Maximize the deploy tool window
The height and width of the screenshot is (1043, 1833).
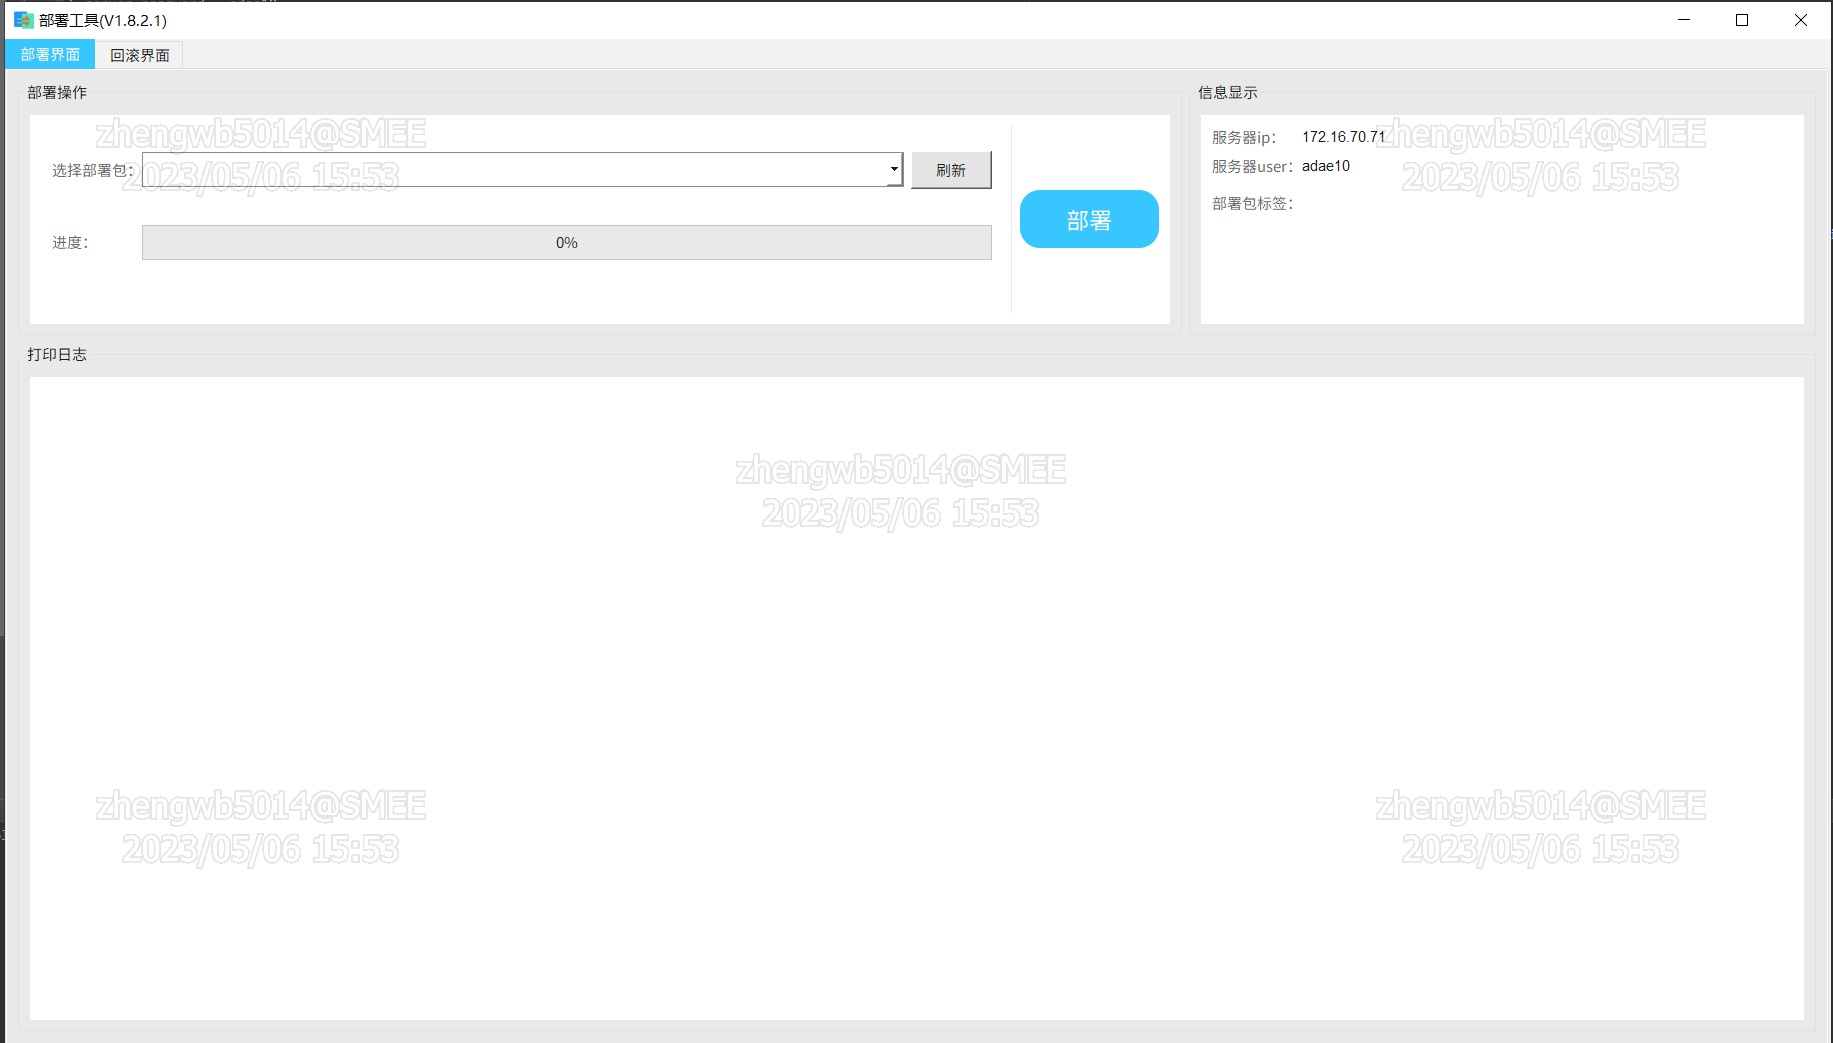[x=1742, y=20]
